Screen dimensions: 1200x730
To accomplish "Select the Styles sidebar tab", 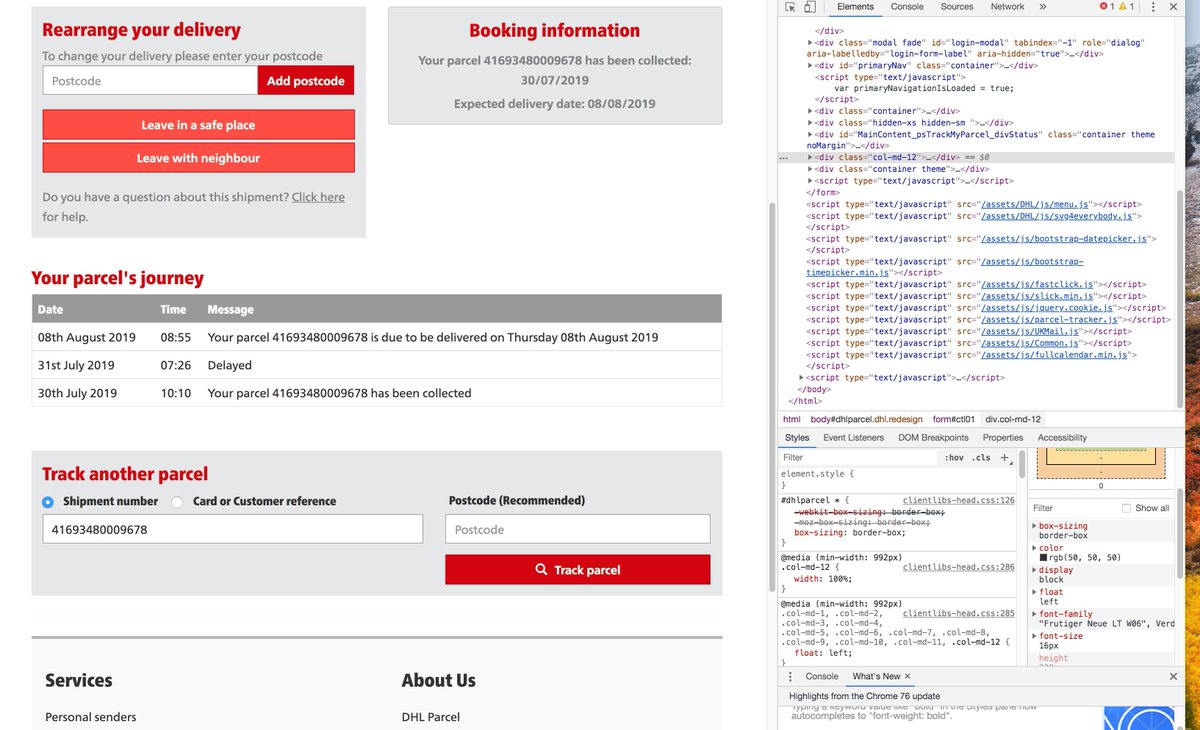I will [797, 438].
